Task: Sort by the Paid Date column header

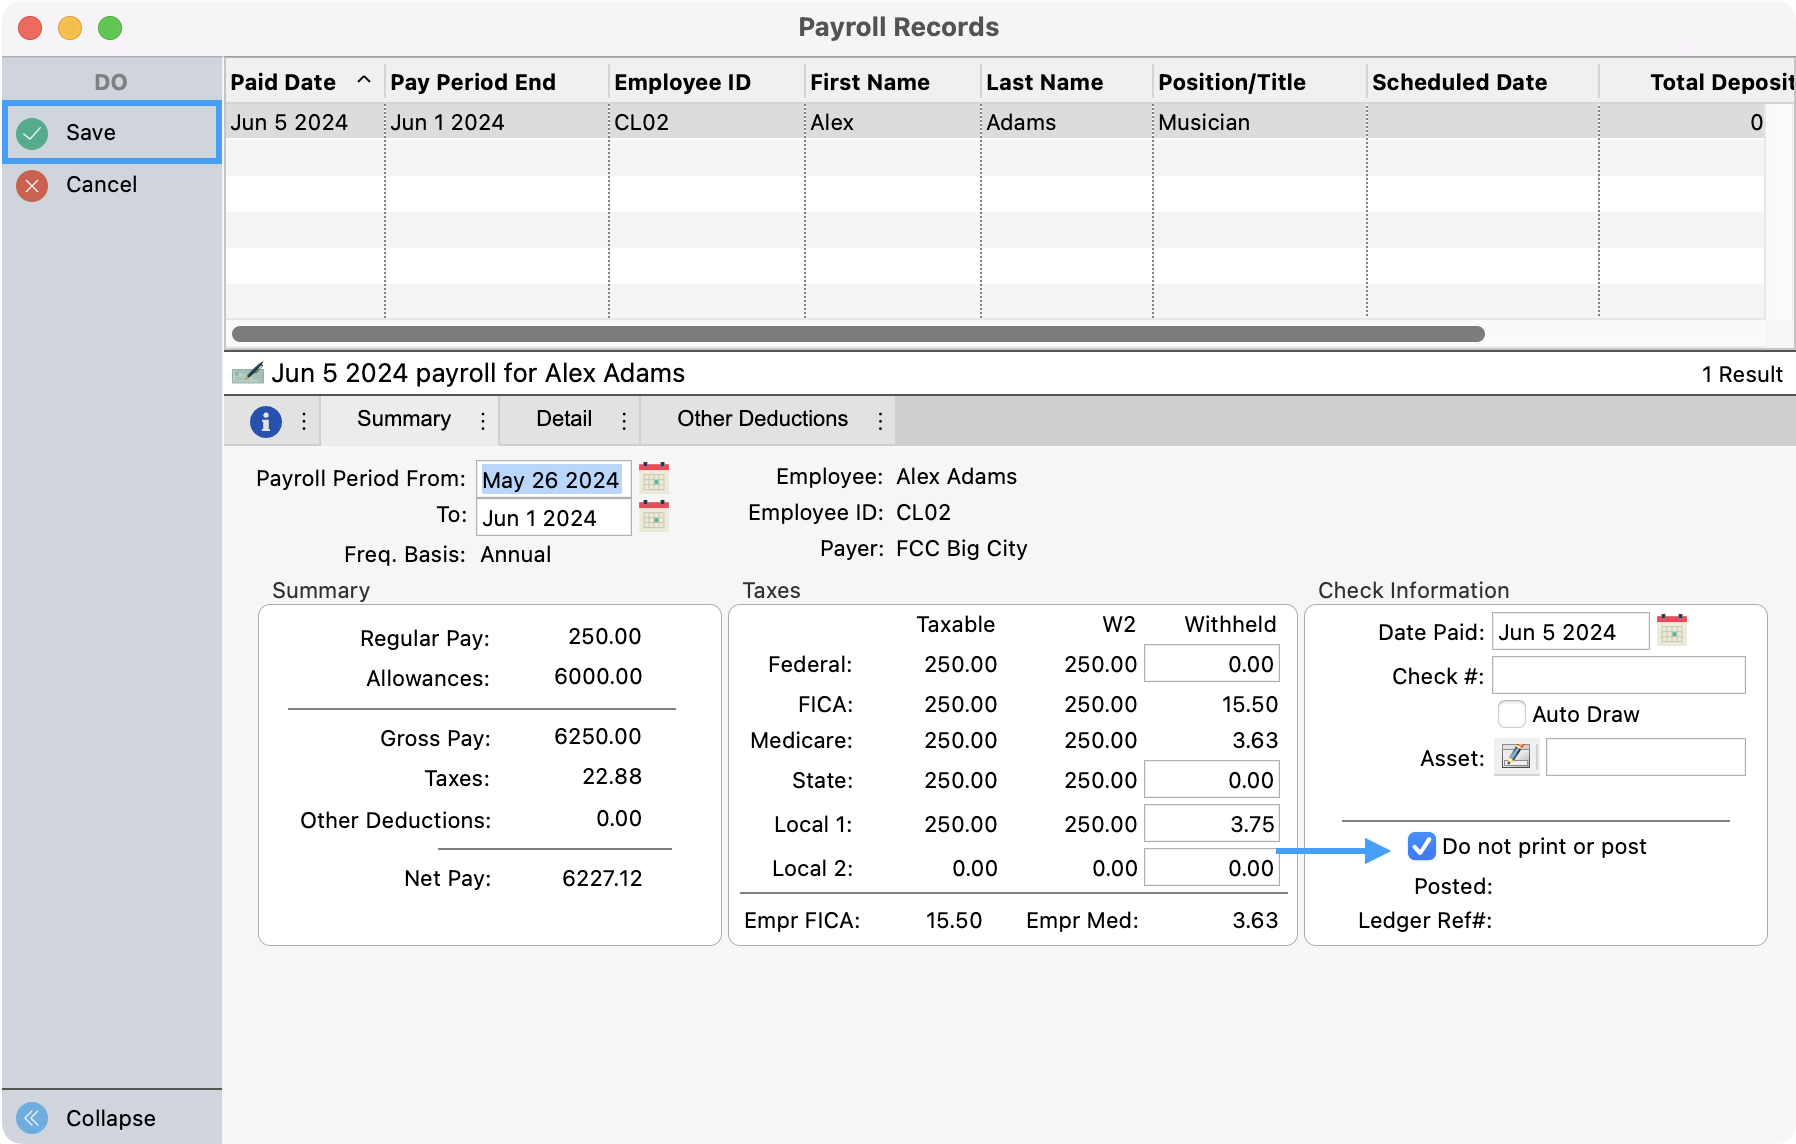Action: 284,82
